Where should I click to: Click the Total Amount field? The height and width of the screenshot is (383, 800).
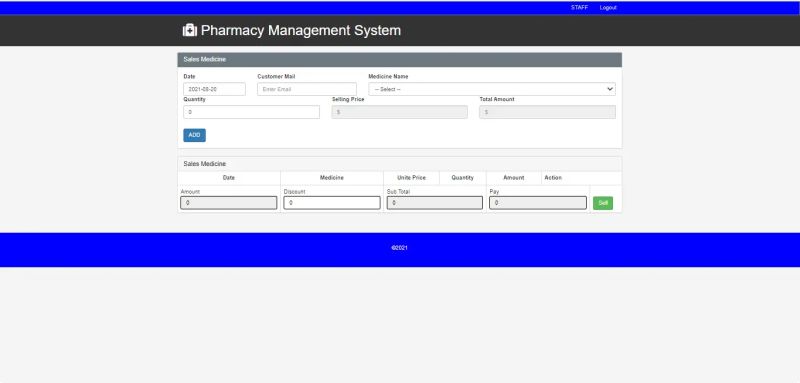pos(547,112)
